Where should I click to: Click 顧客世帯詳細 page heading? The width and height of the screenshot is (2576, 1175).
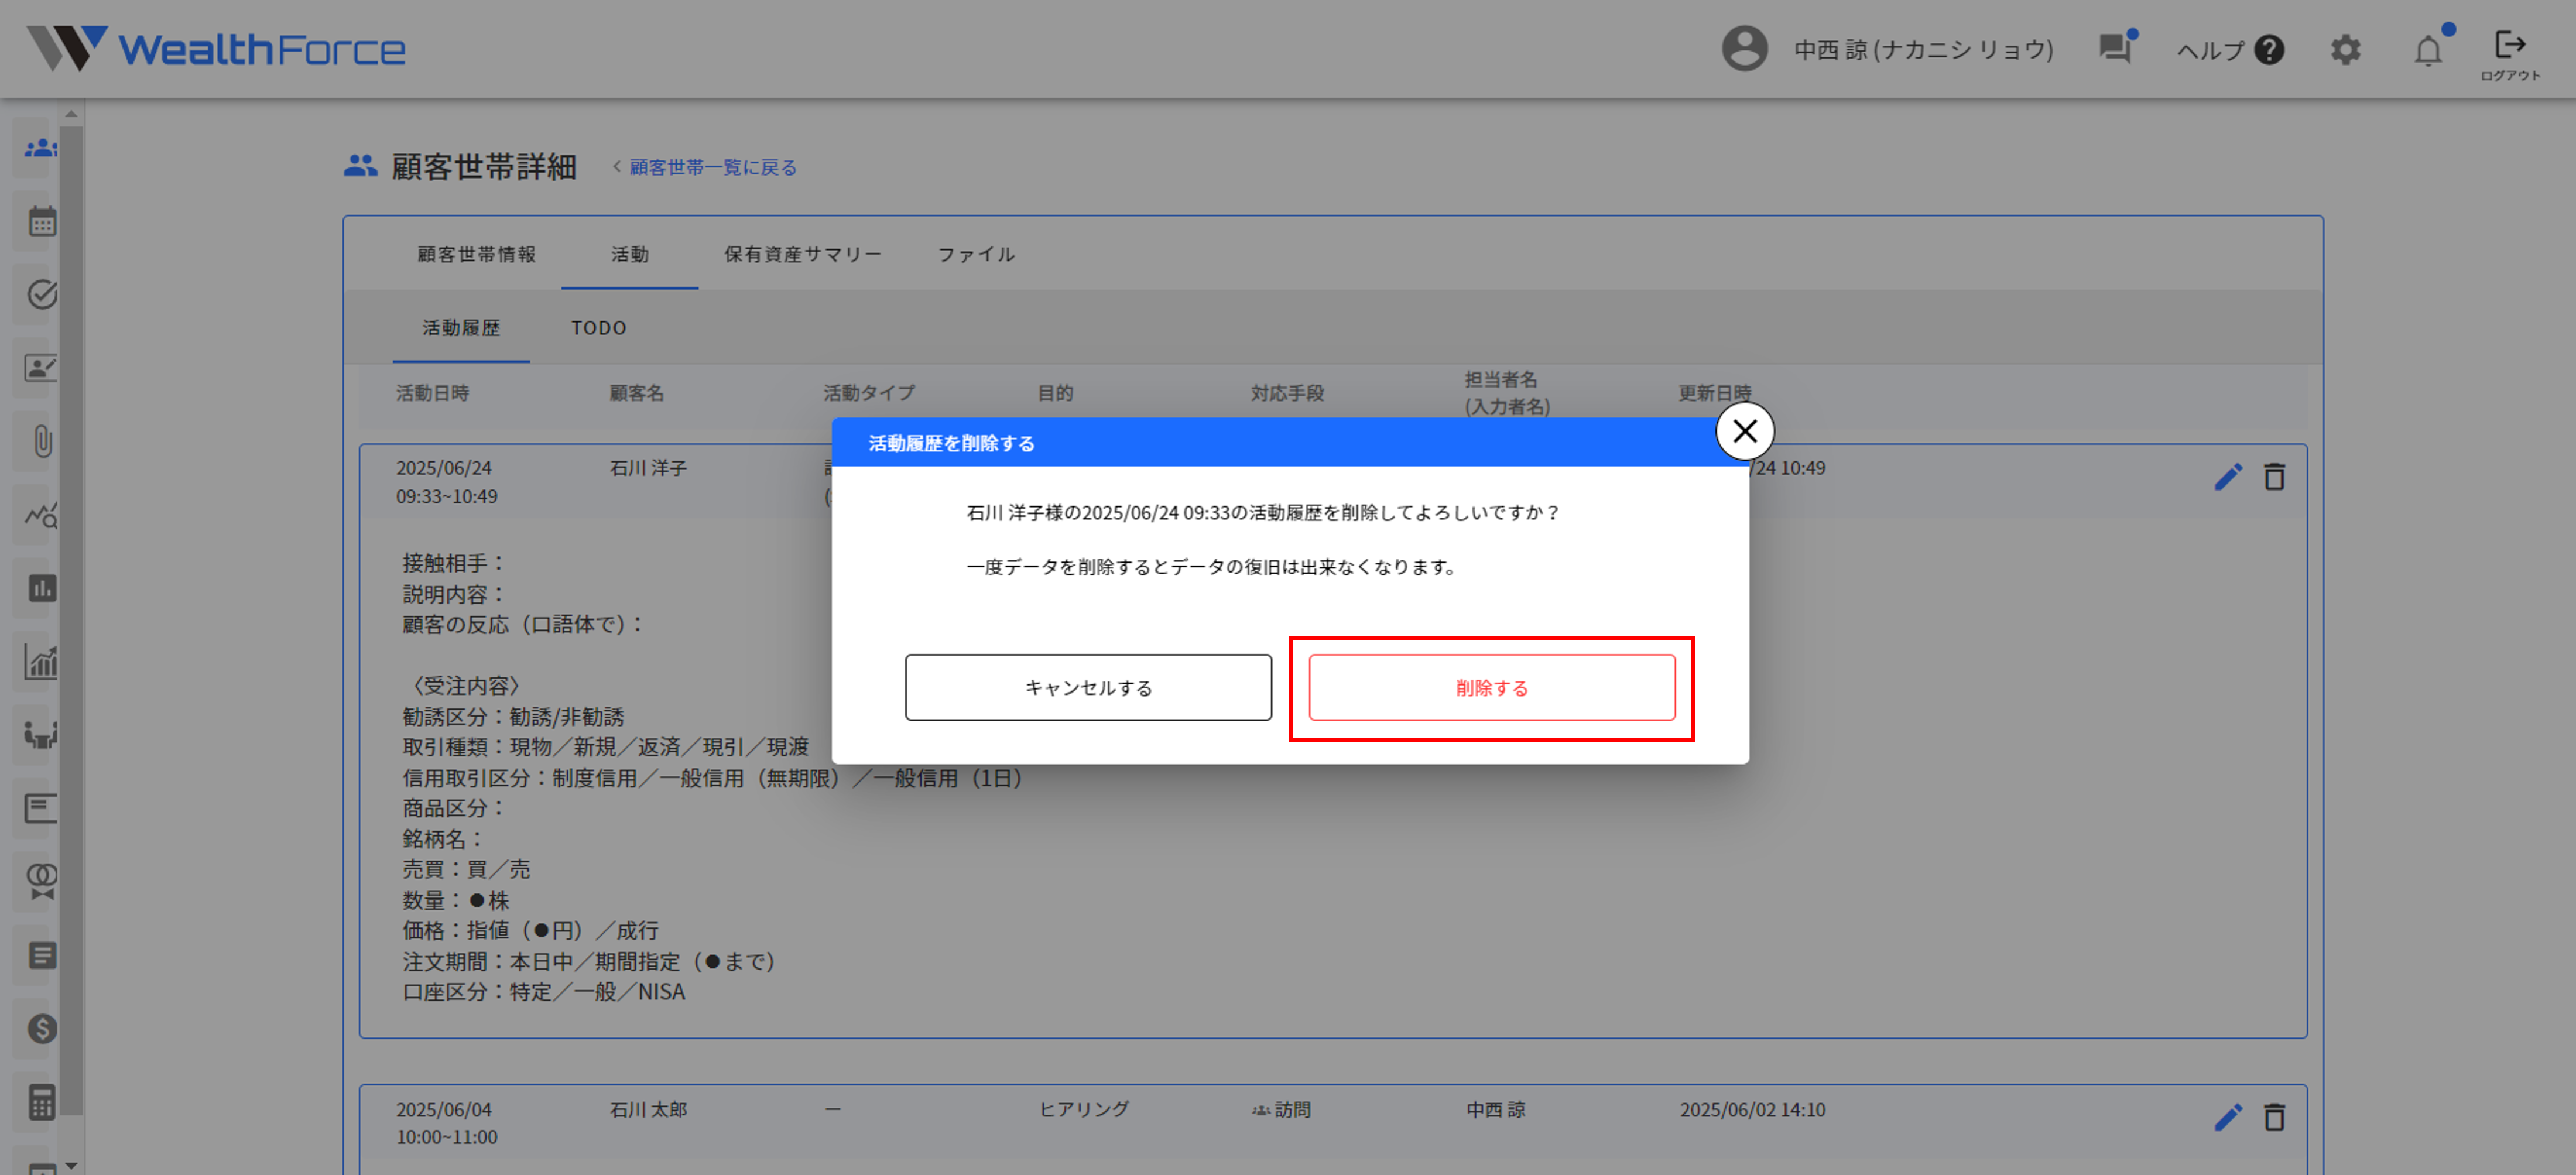[483, 166]
